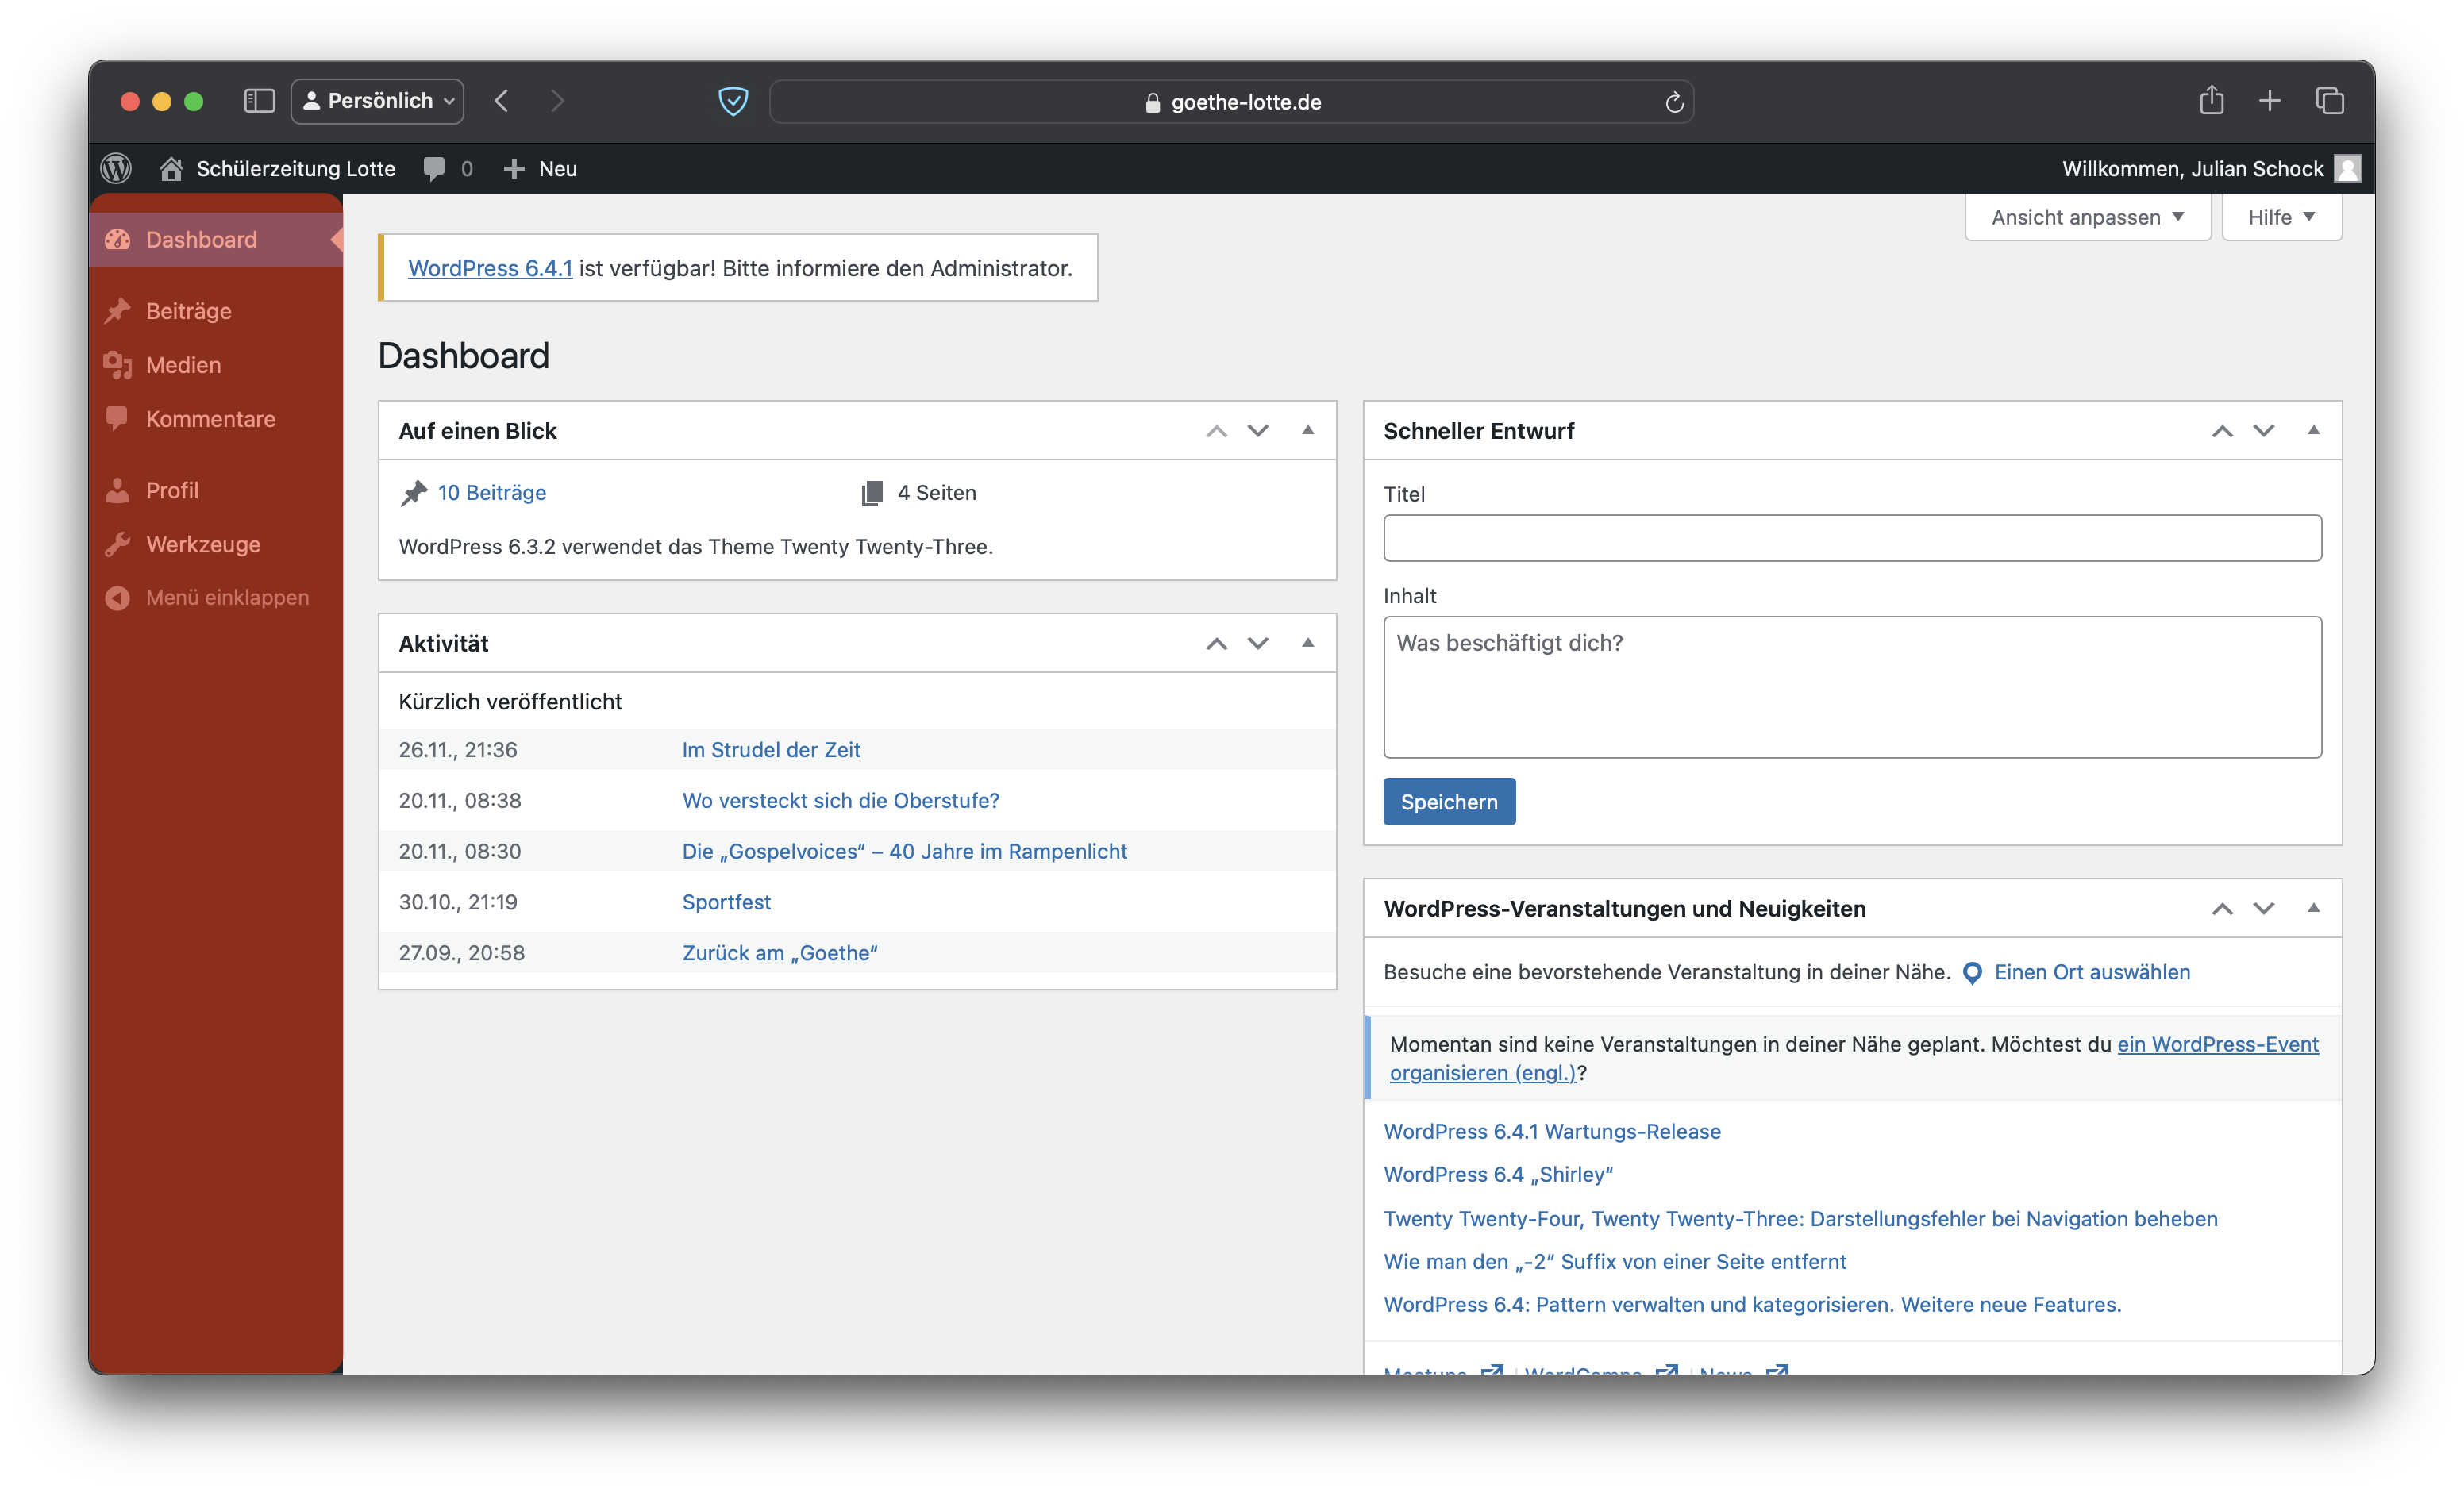This screenshot has height=1492, width=2464.
Task: Click the Speichern button
Action: [1448, 802]
